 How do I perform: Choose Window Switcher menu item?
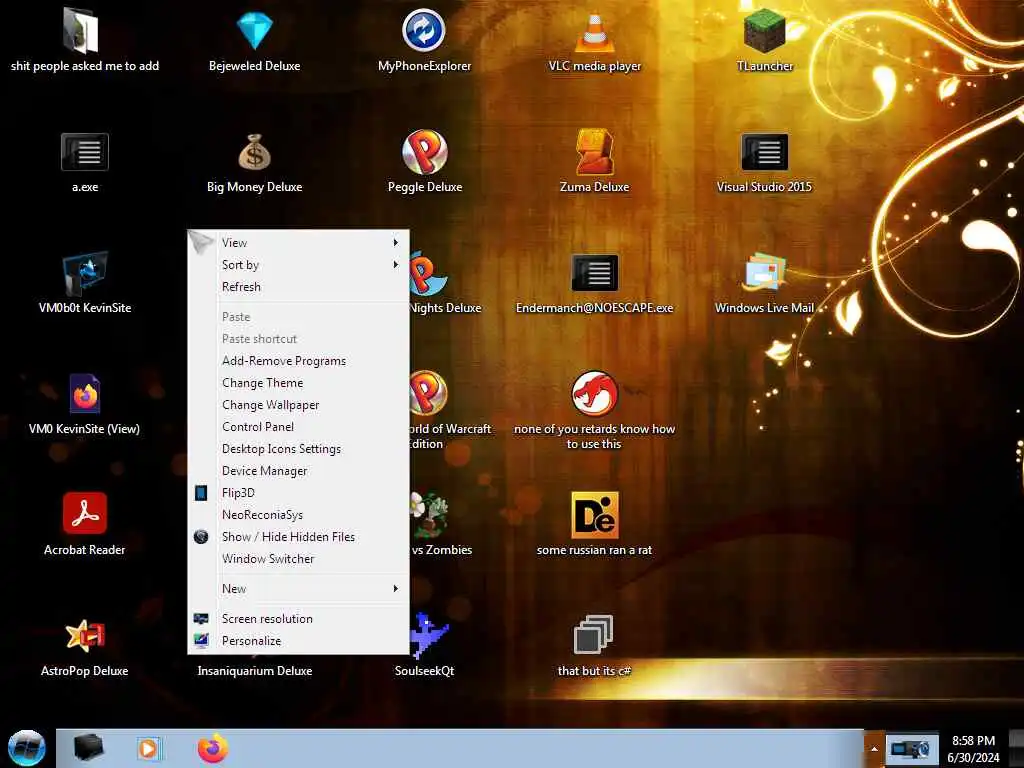click(x=298, y=559)
